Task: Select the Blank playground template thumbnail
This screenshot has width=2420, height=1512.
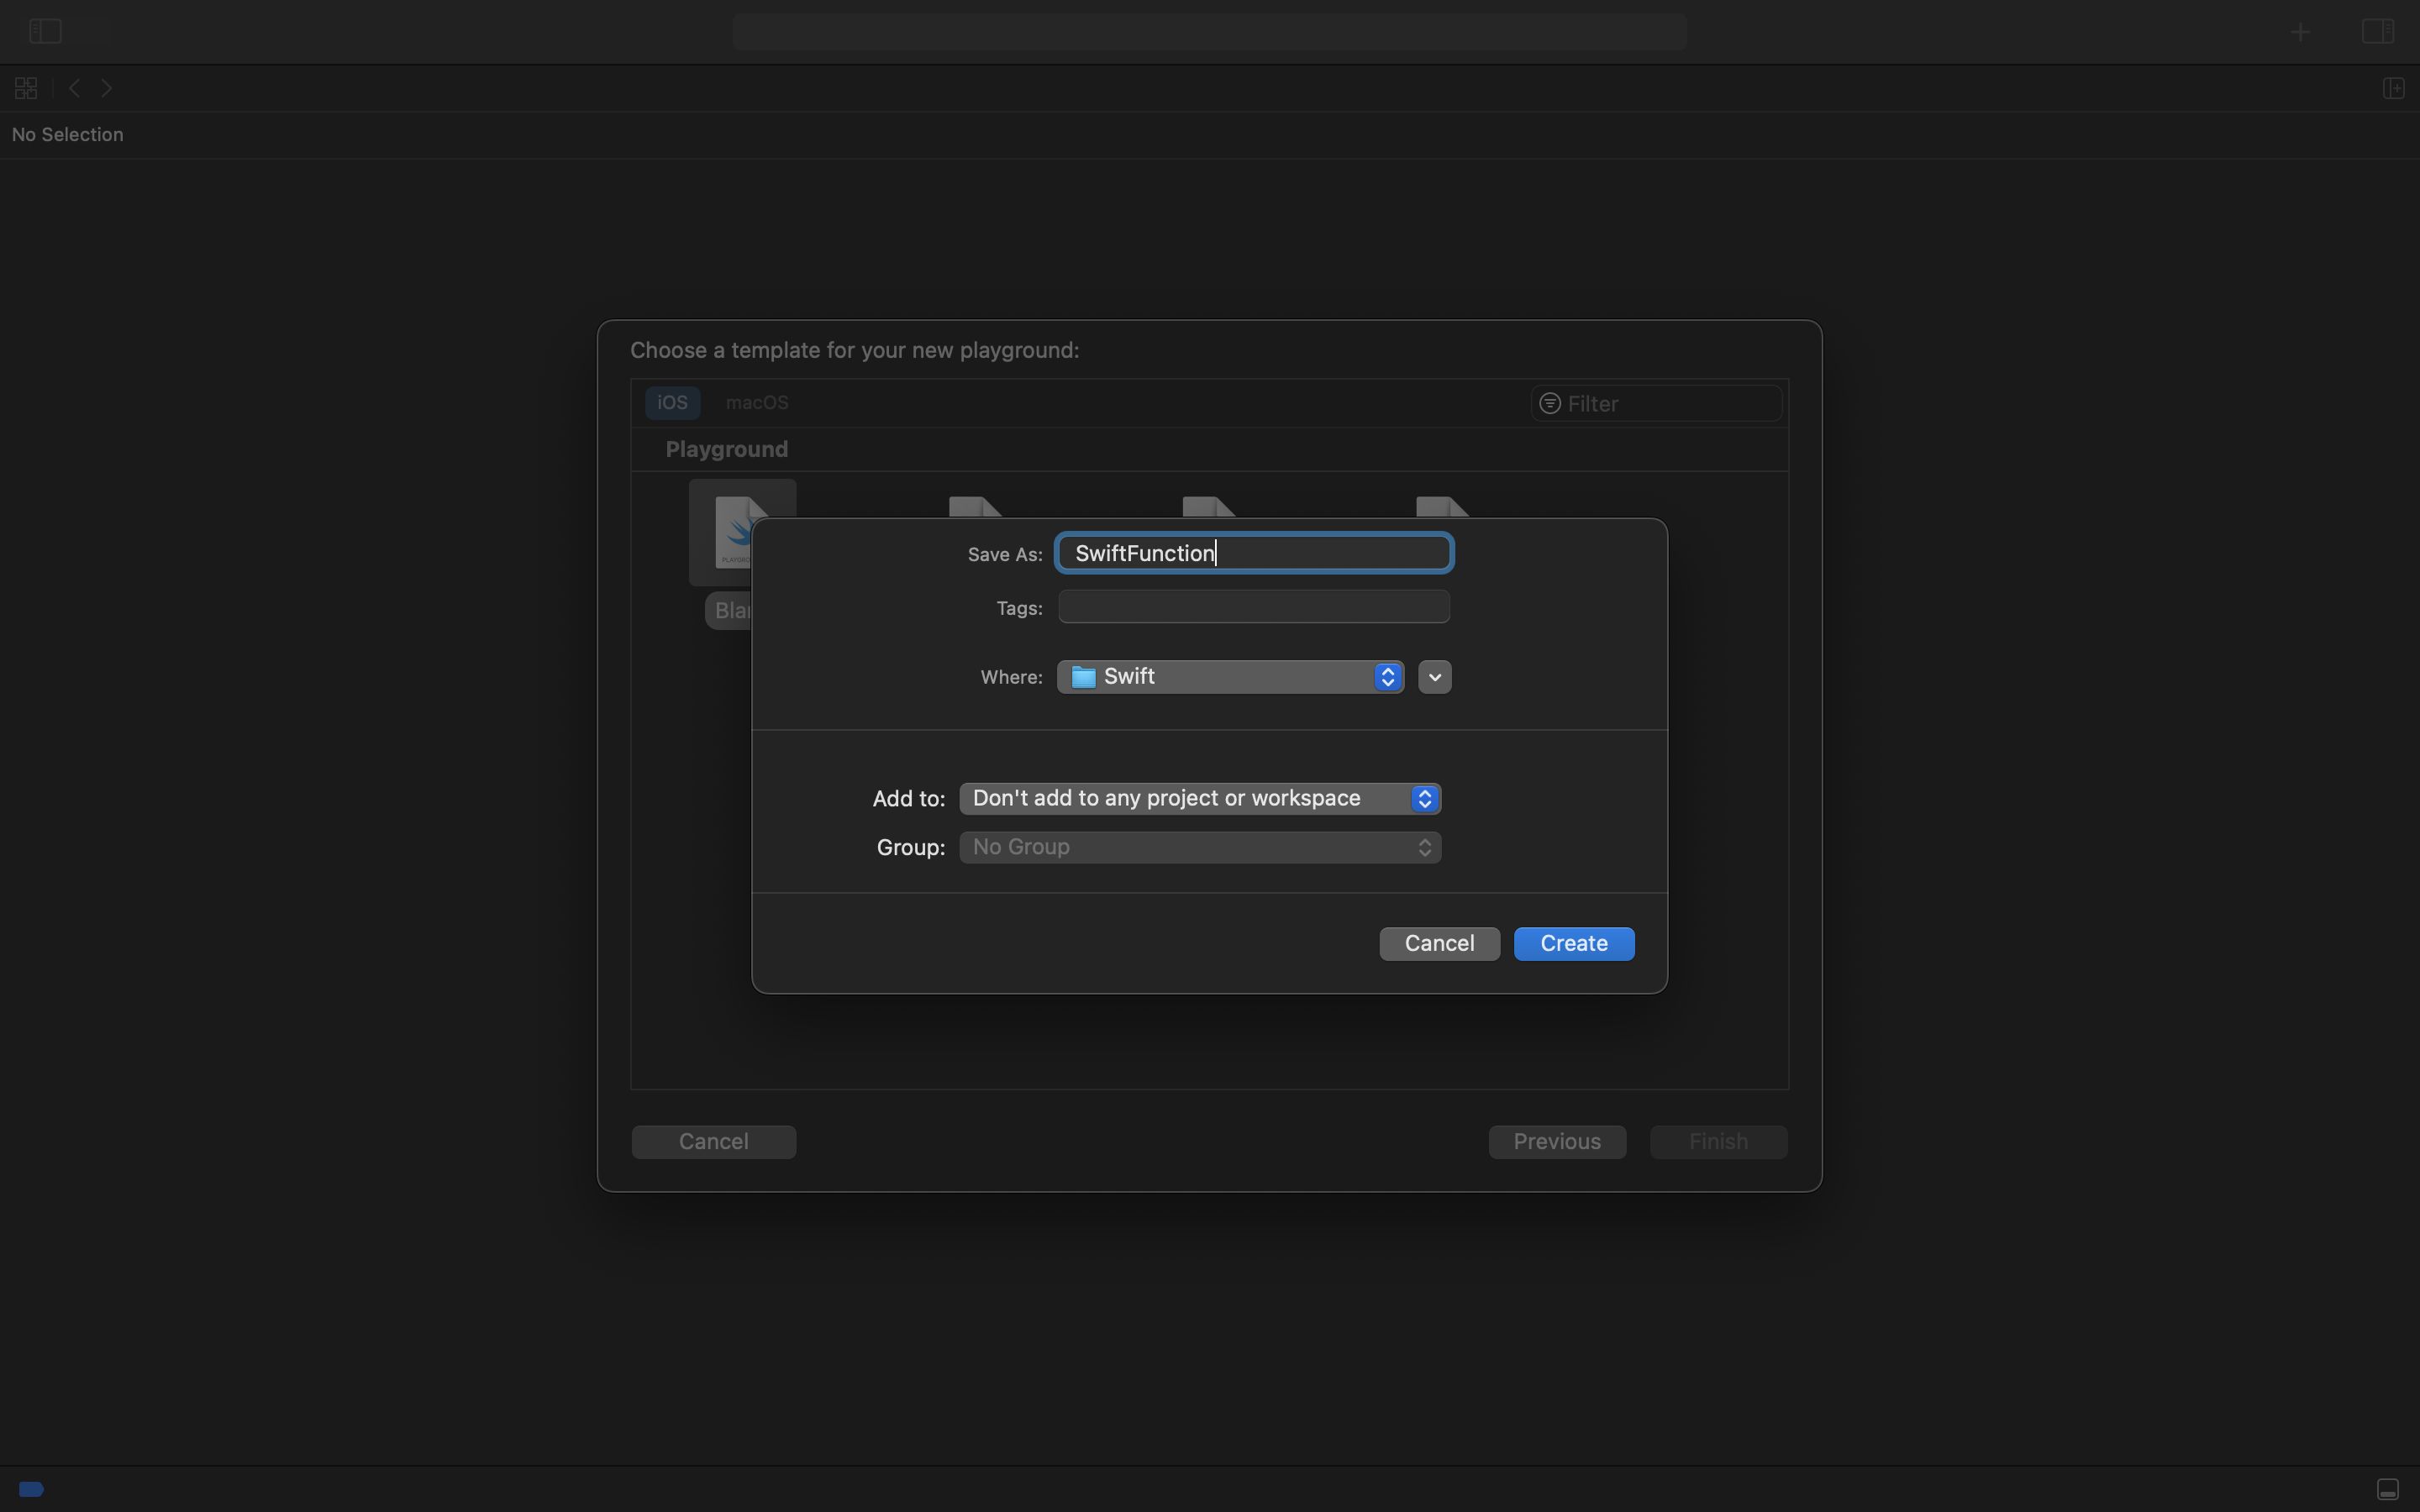Action: [722, 532]
